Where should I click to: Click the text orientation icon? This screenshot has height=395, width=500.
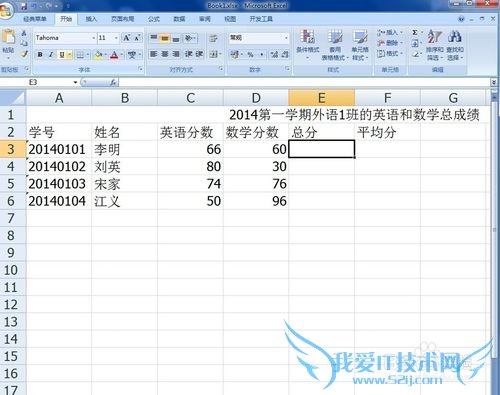coord(189,38)
